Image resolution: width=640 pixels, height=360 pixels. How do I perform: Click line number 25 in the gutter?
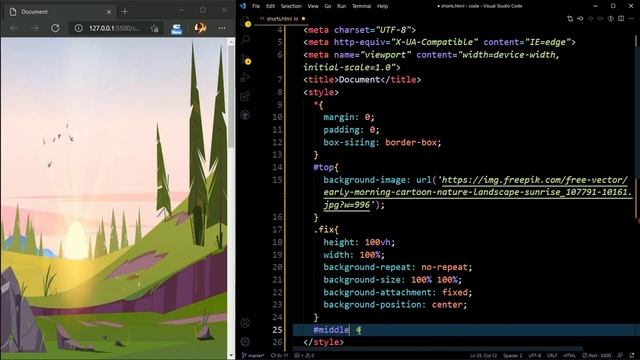click(x=277, y=330)
